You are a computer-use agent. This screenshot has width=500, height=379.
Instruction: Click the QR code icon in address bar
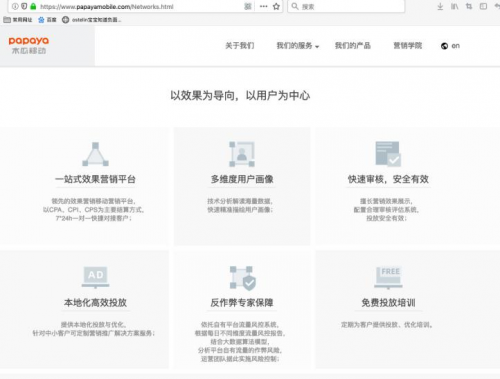248,6
